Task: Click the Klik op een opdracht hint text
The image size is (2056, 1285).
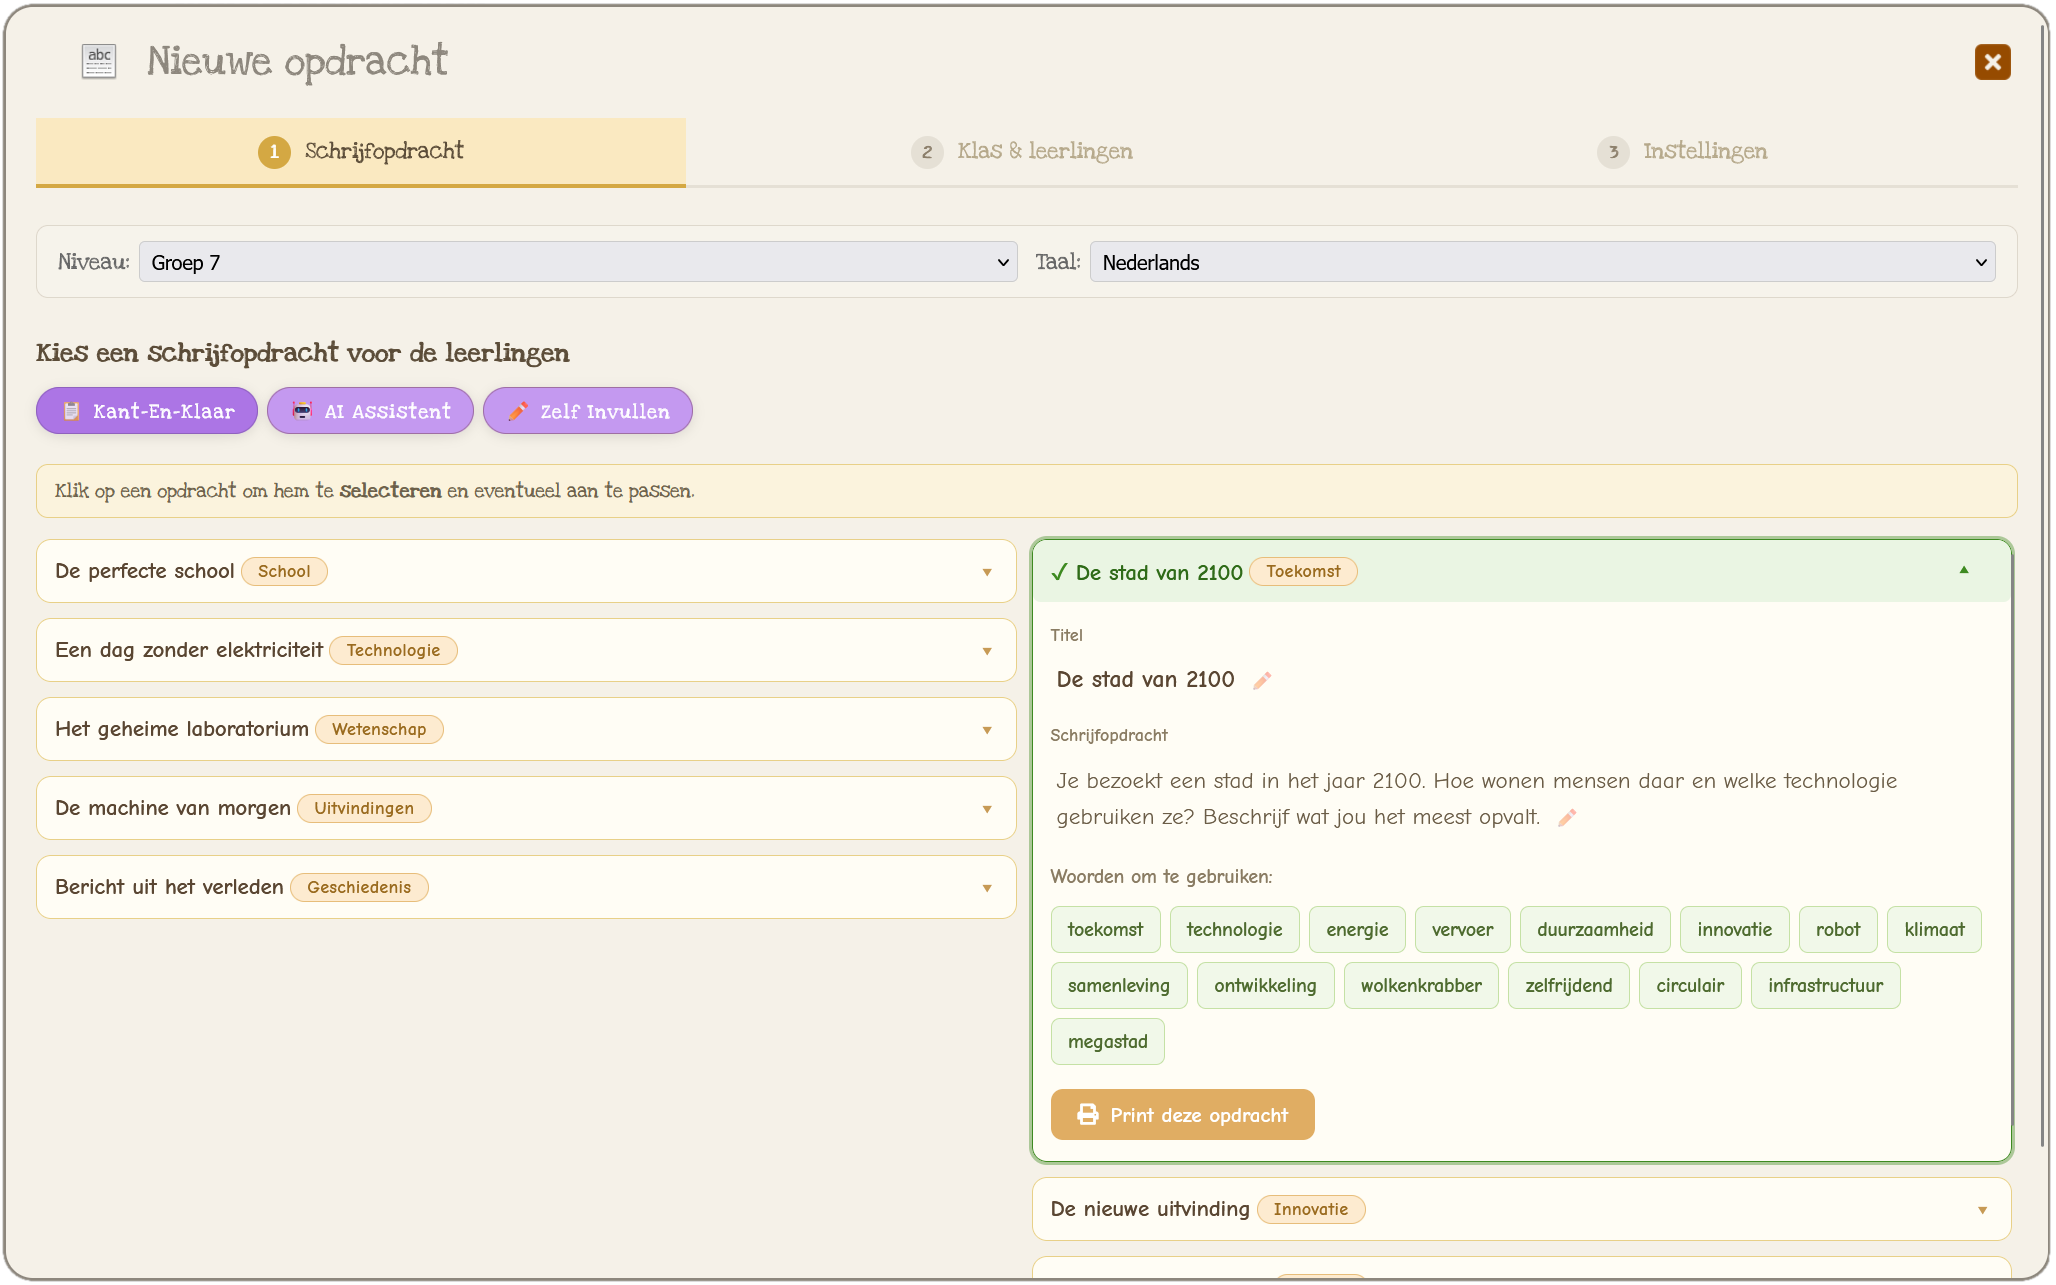Action: click(x=374, y=491)
